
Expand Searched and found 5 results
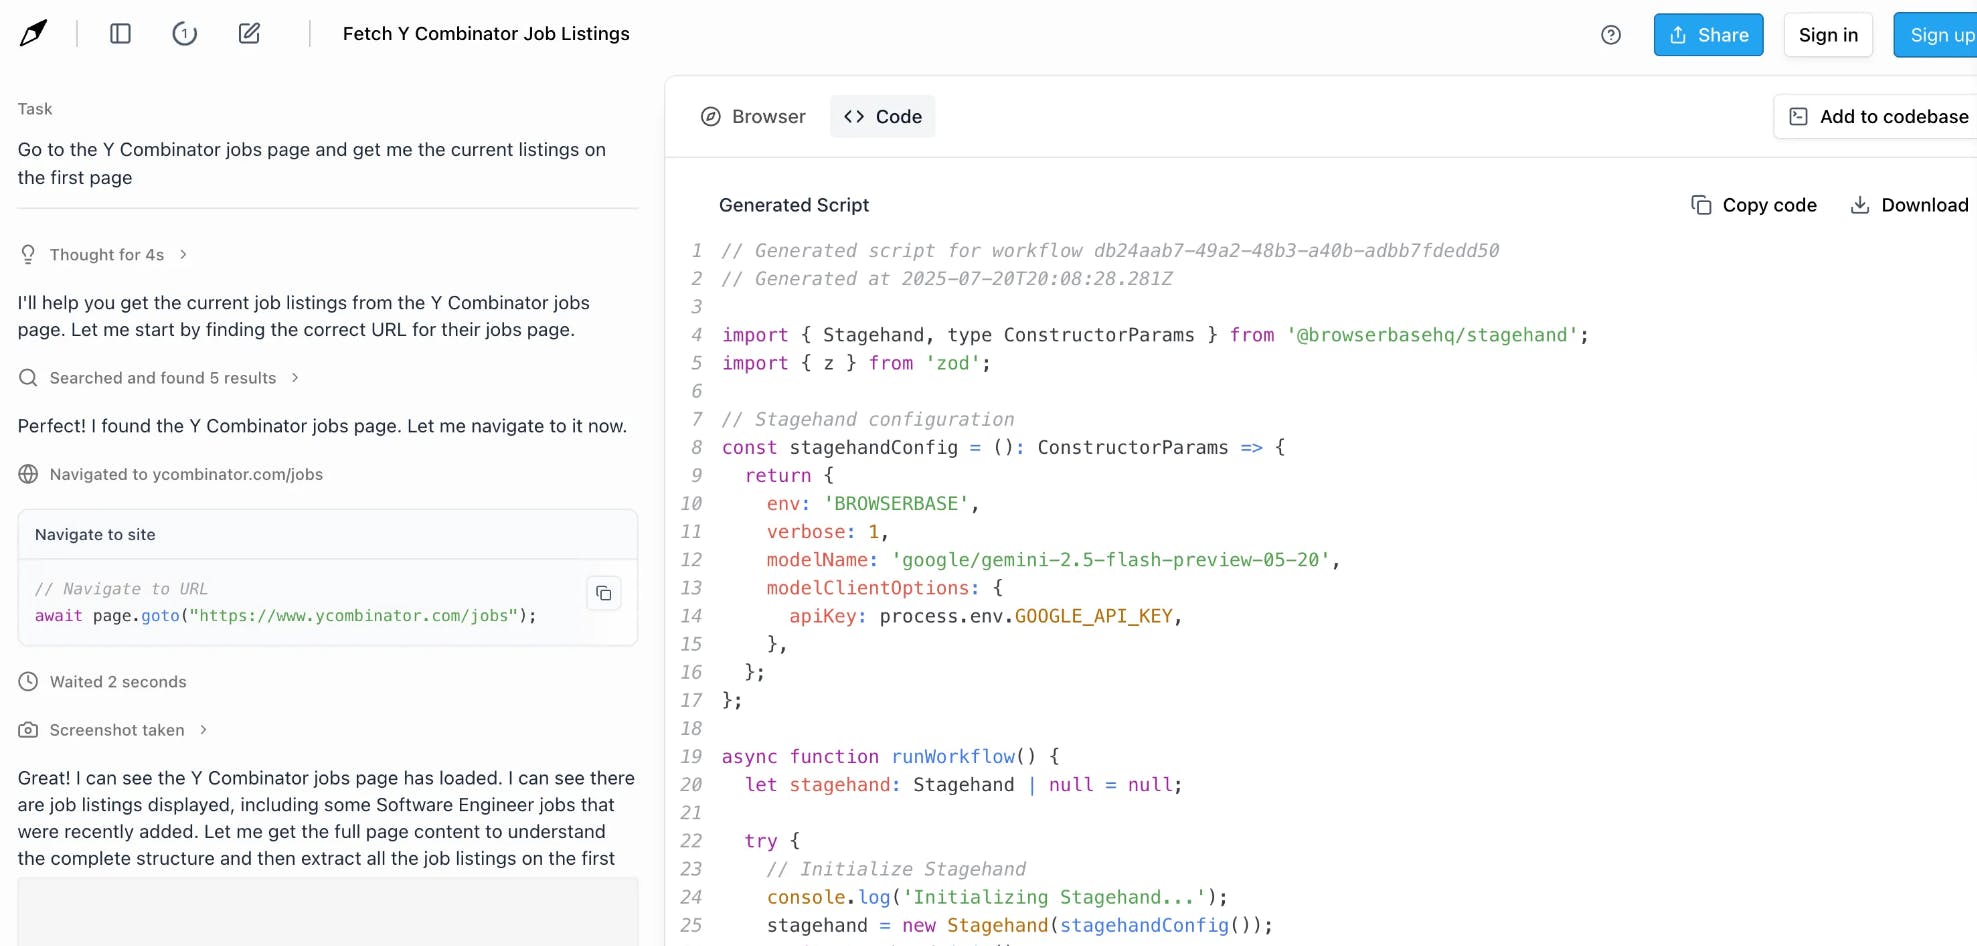tap(160, 378)
